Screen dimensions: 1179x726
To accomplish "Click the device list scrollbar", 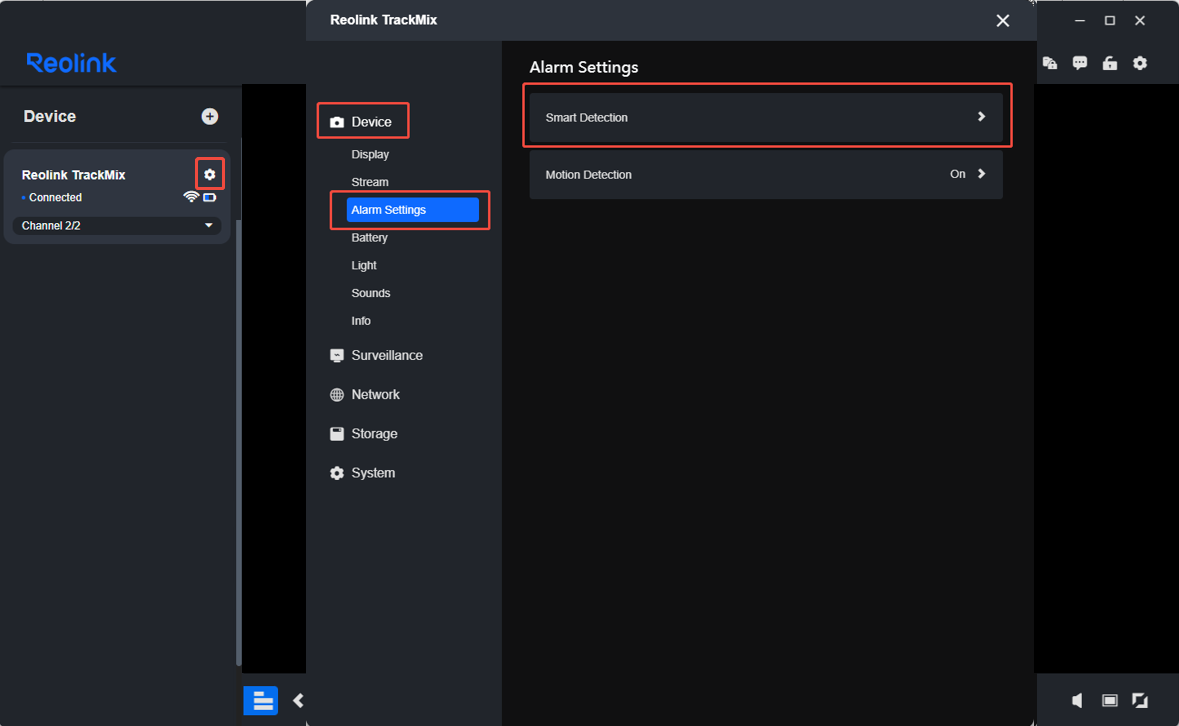I will click(238, 442).
